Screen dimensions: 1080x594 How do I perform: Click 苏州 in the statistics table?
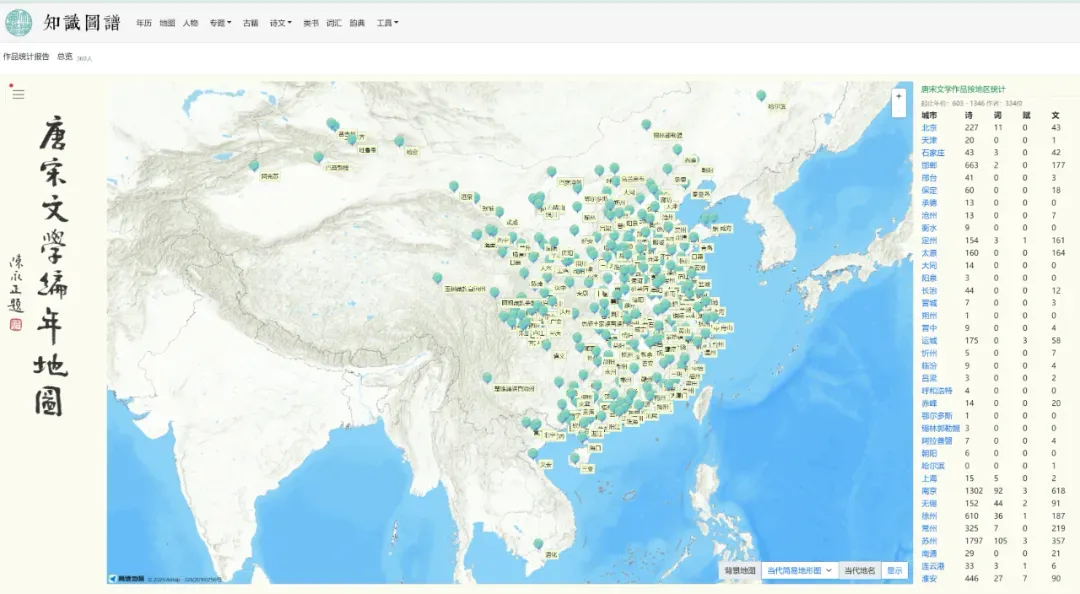930,540
